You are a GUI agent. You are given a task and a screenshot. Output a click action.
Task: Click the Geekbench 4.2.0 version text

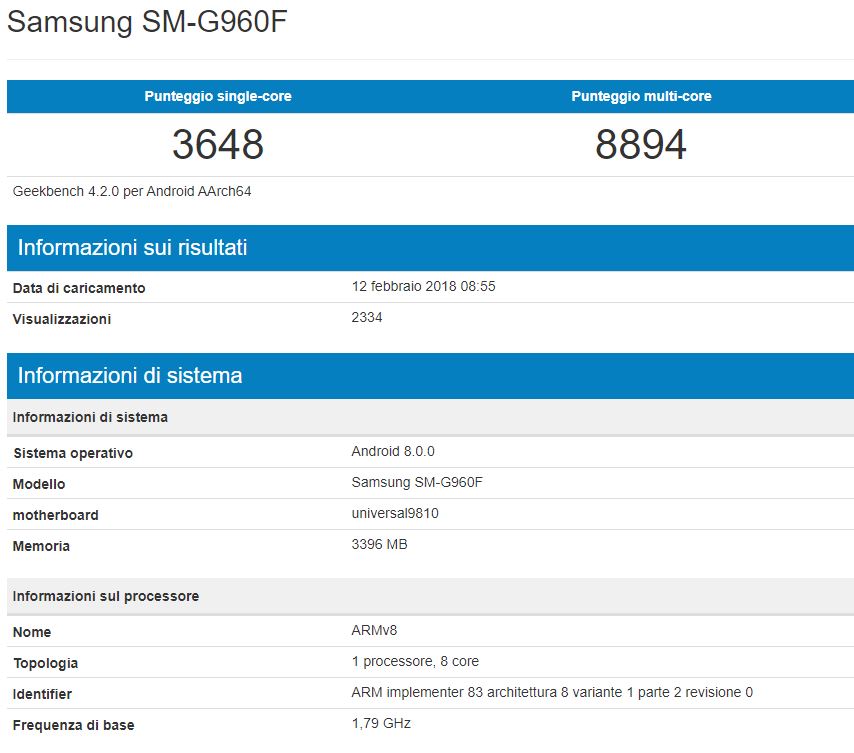pyautogui.click(x=132, y=191)
